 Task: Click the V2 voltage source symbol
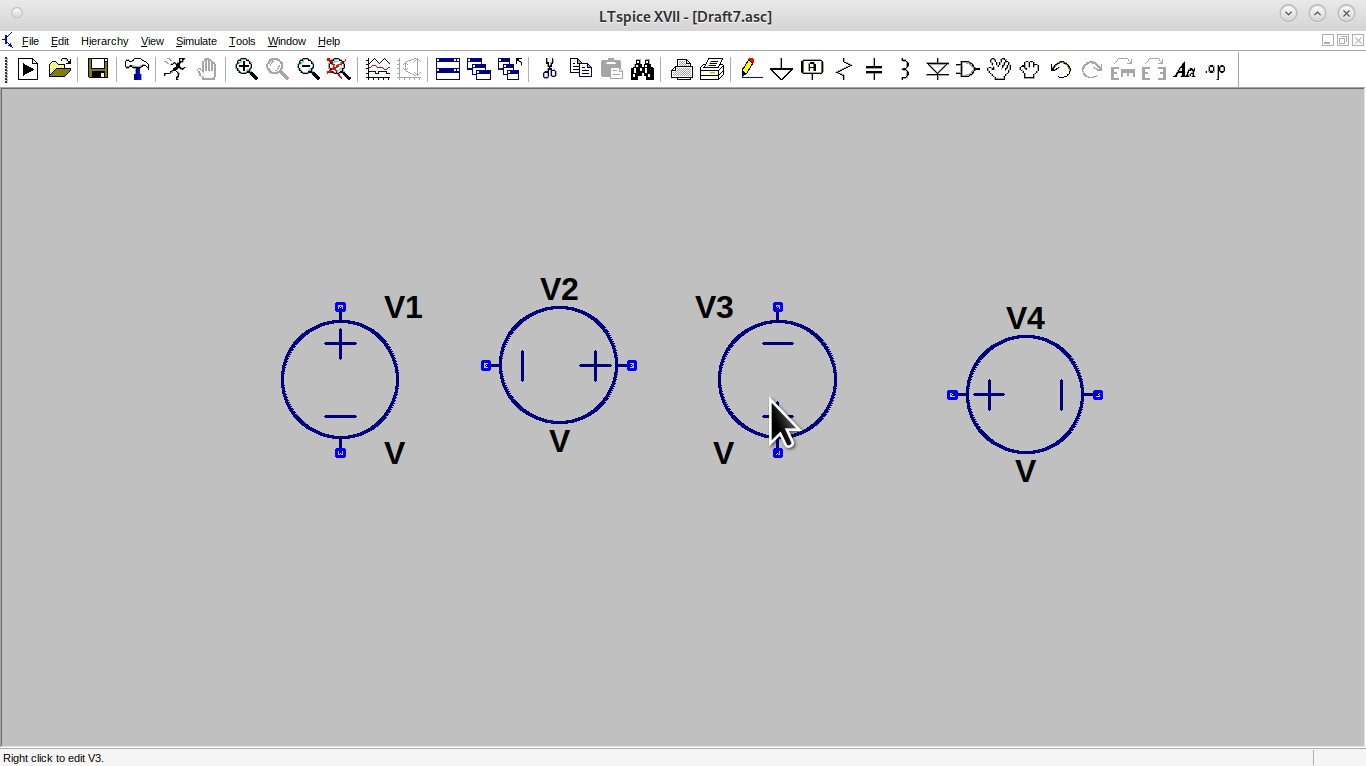pos(558,365)
